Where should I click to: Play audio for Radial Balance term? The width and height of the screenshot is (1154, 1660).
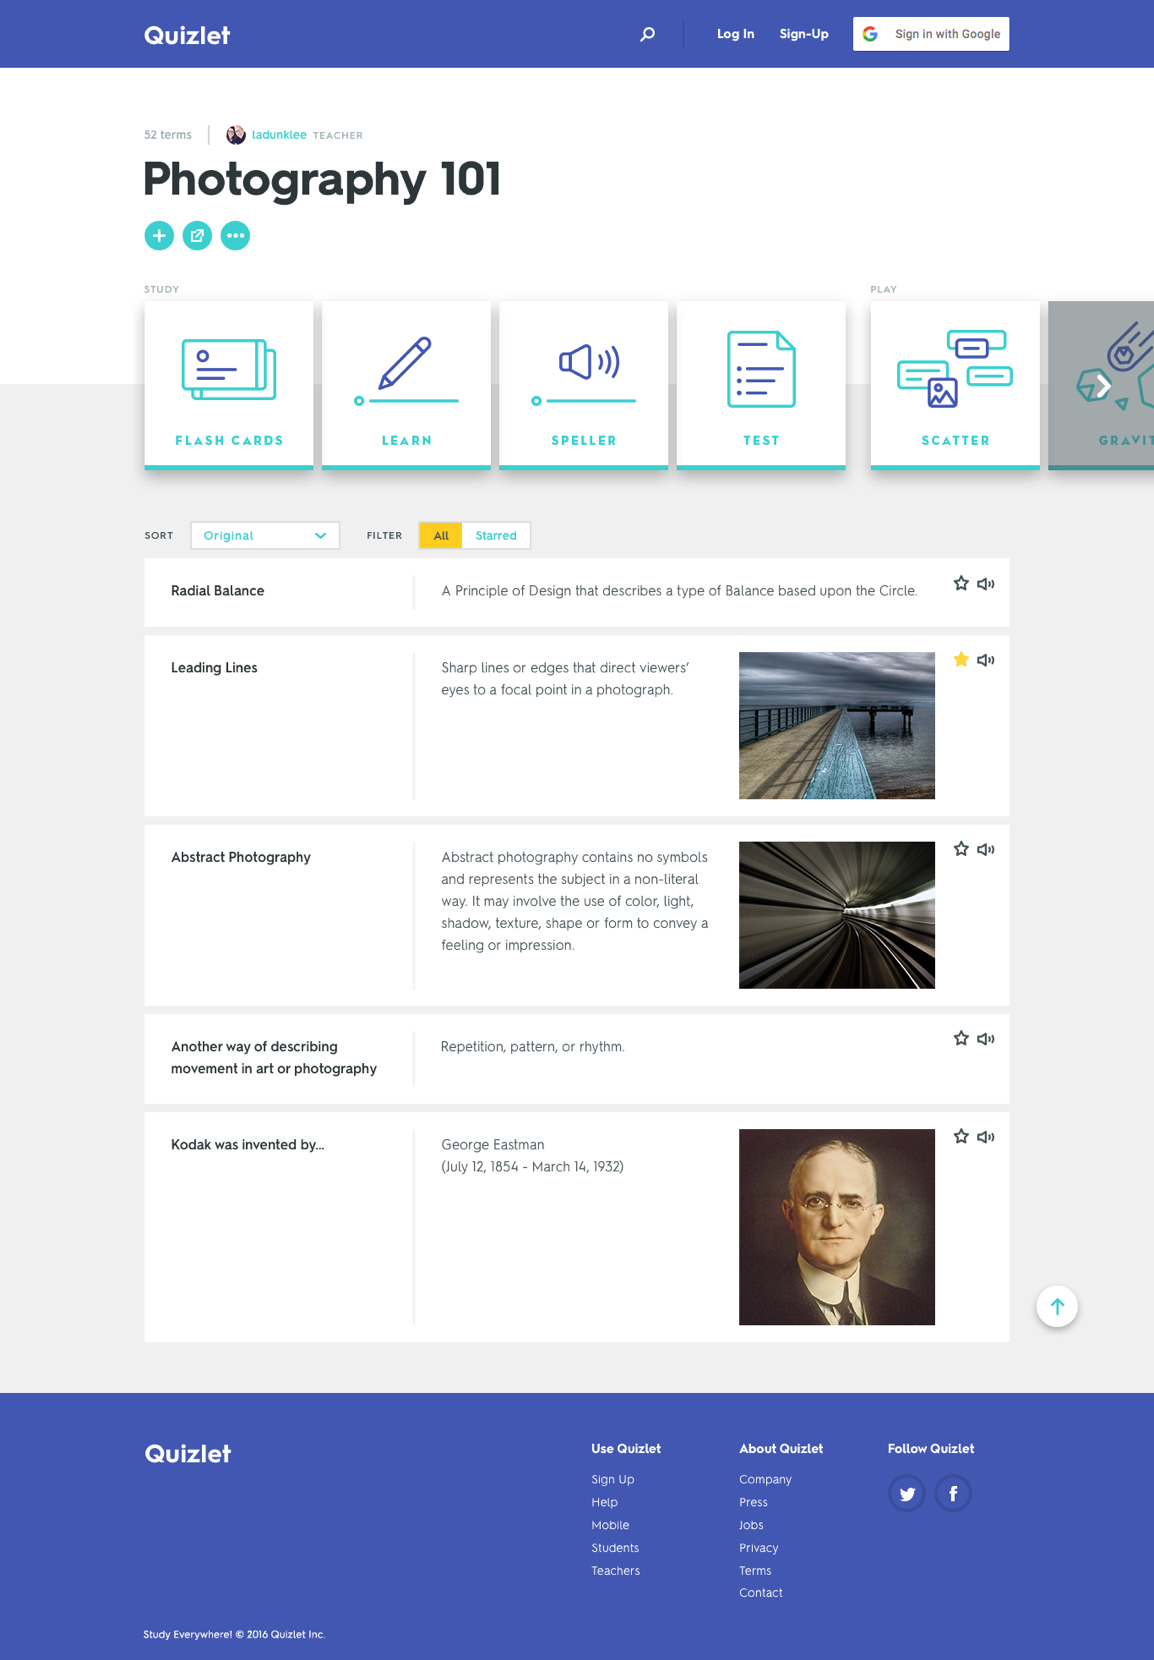pyautogui.click(x=986, y=584)
